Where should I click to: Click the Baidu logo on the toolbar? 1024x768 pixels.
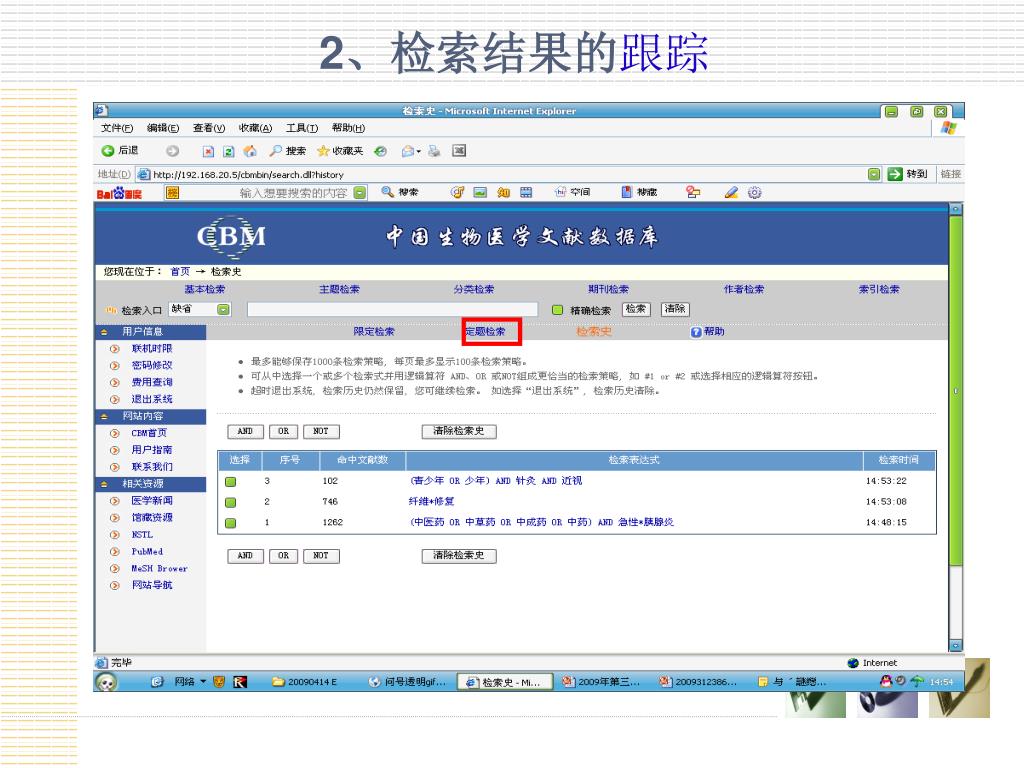[119, 193]
